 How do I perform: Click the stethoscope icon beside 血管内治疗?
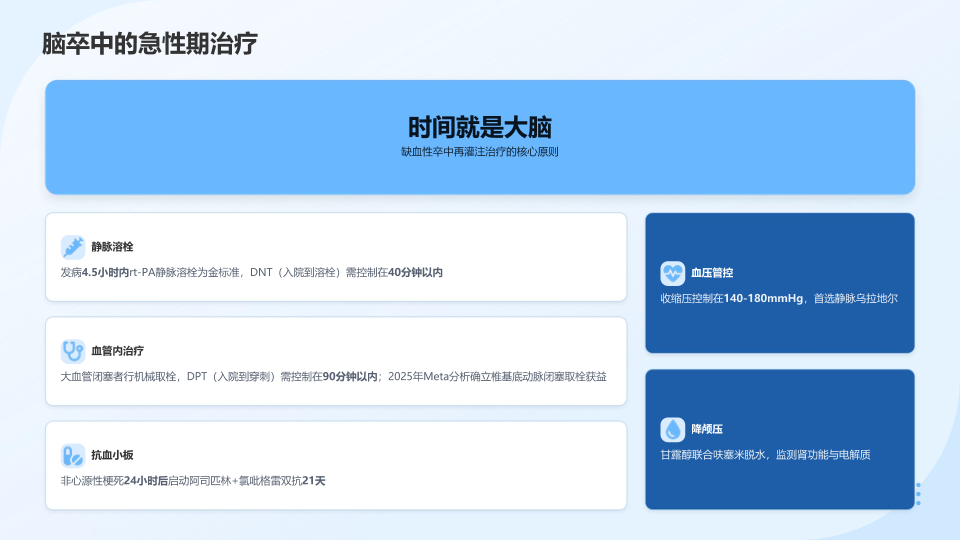(73, 351)
